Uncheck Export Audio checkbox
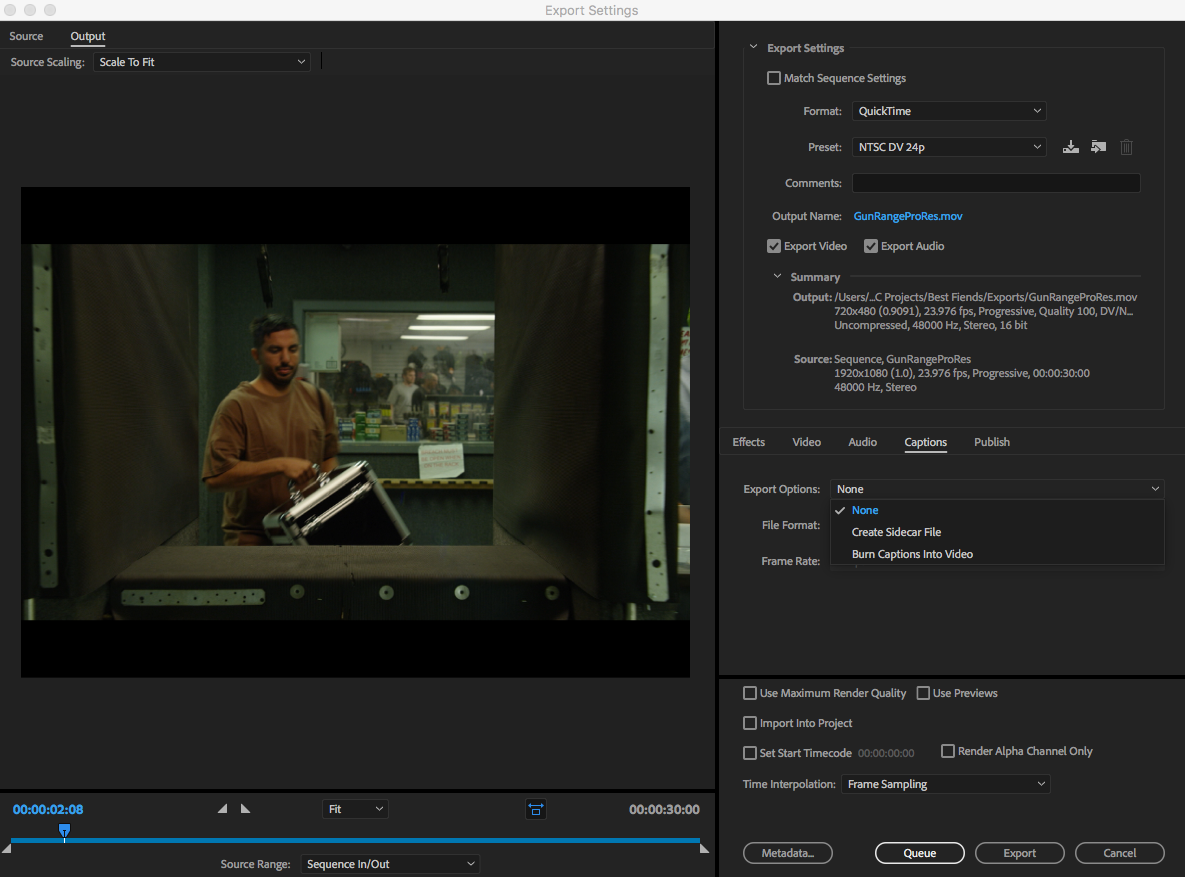This screenshot has height=877, width=1185. 871,246
